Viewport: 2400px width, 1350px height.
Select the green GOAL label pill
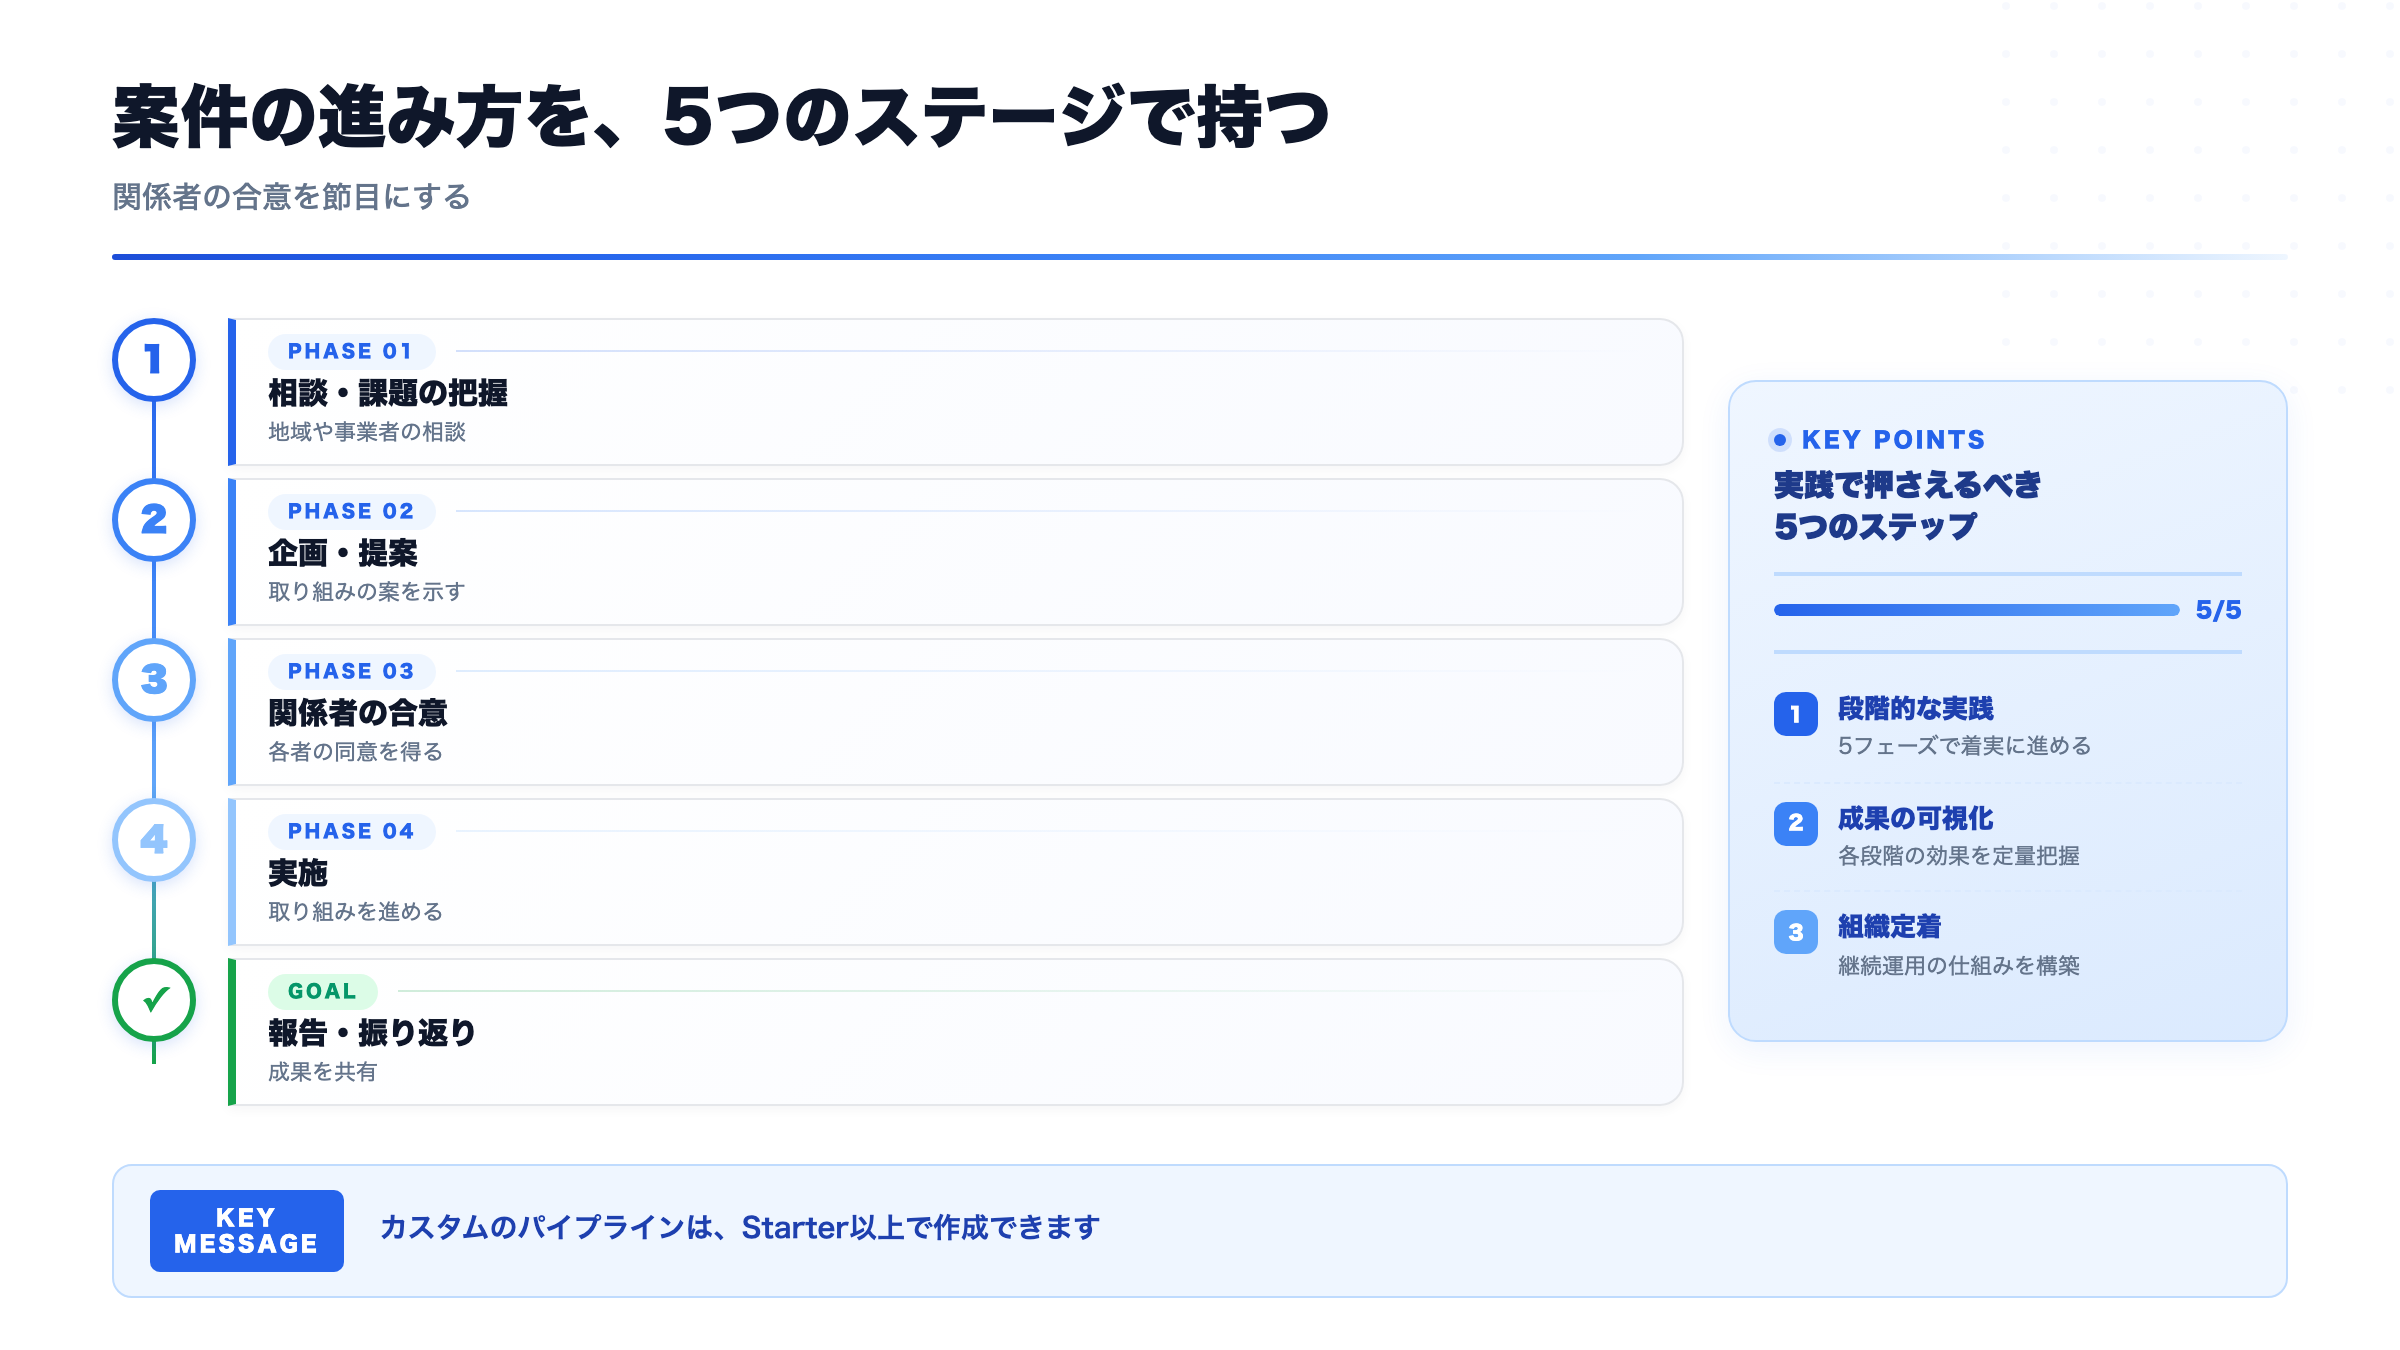click(x=322, y=991)
